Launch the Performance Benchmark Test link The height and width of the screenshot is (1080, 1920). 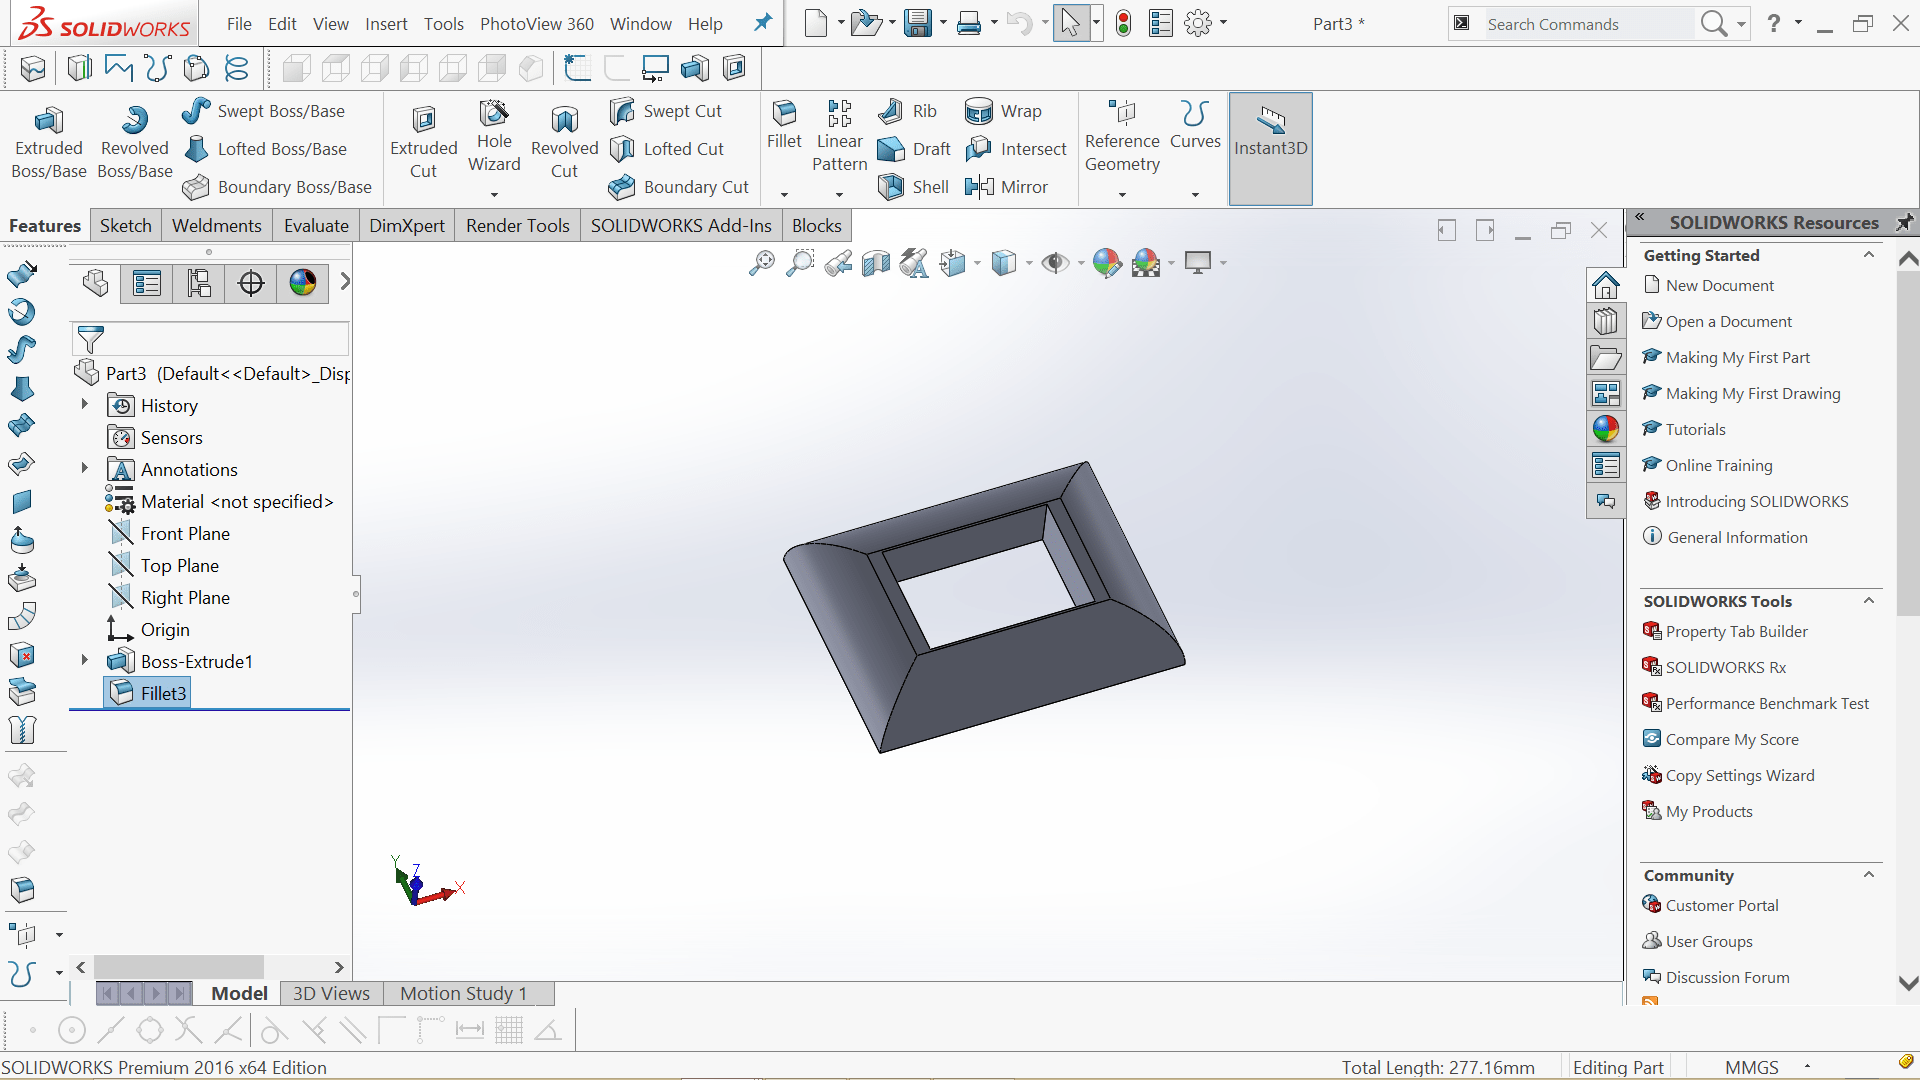click(x=1766, y=703)
